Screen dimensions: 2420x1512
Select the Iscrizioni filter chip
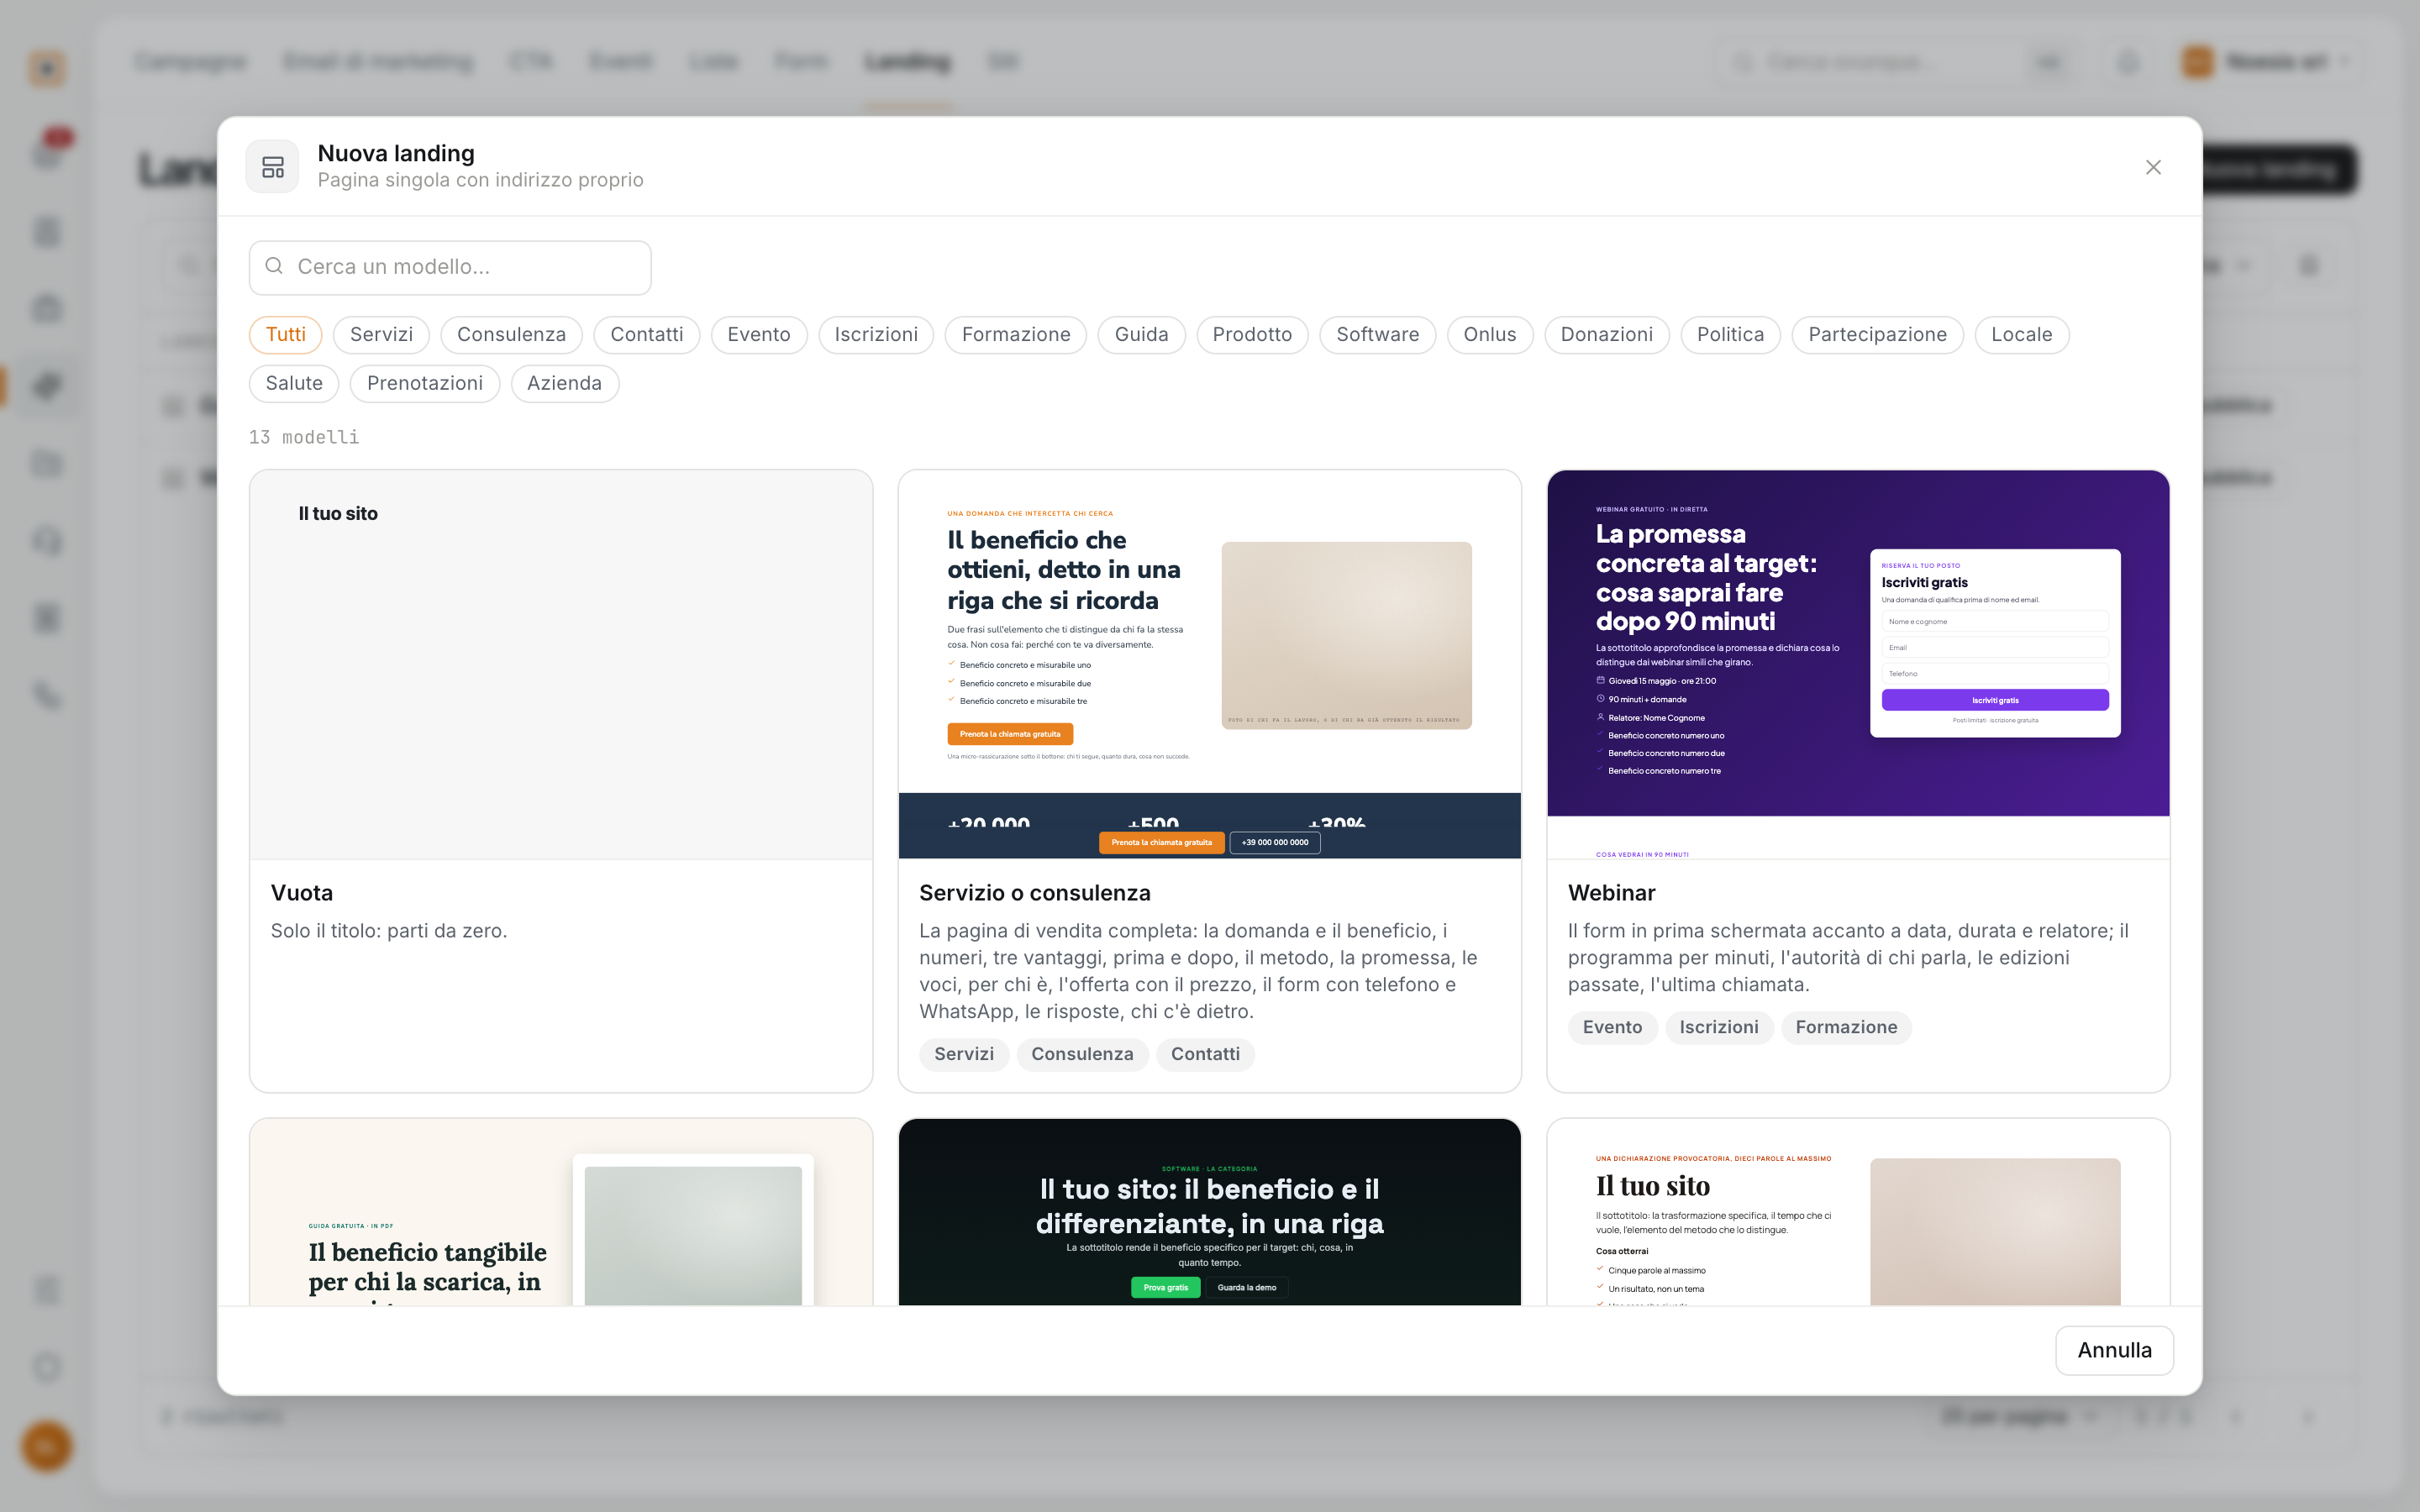pyautogui.click(x=876, y=335)
